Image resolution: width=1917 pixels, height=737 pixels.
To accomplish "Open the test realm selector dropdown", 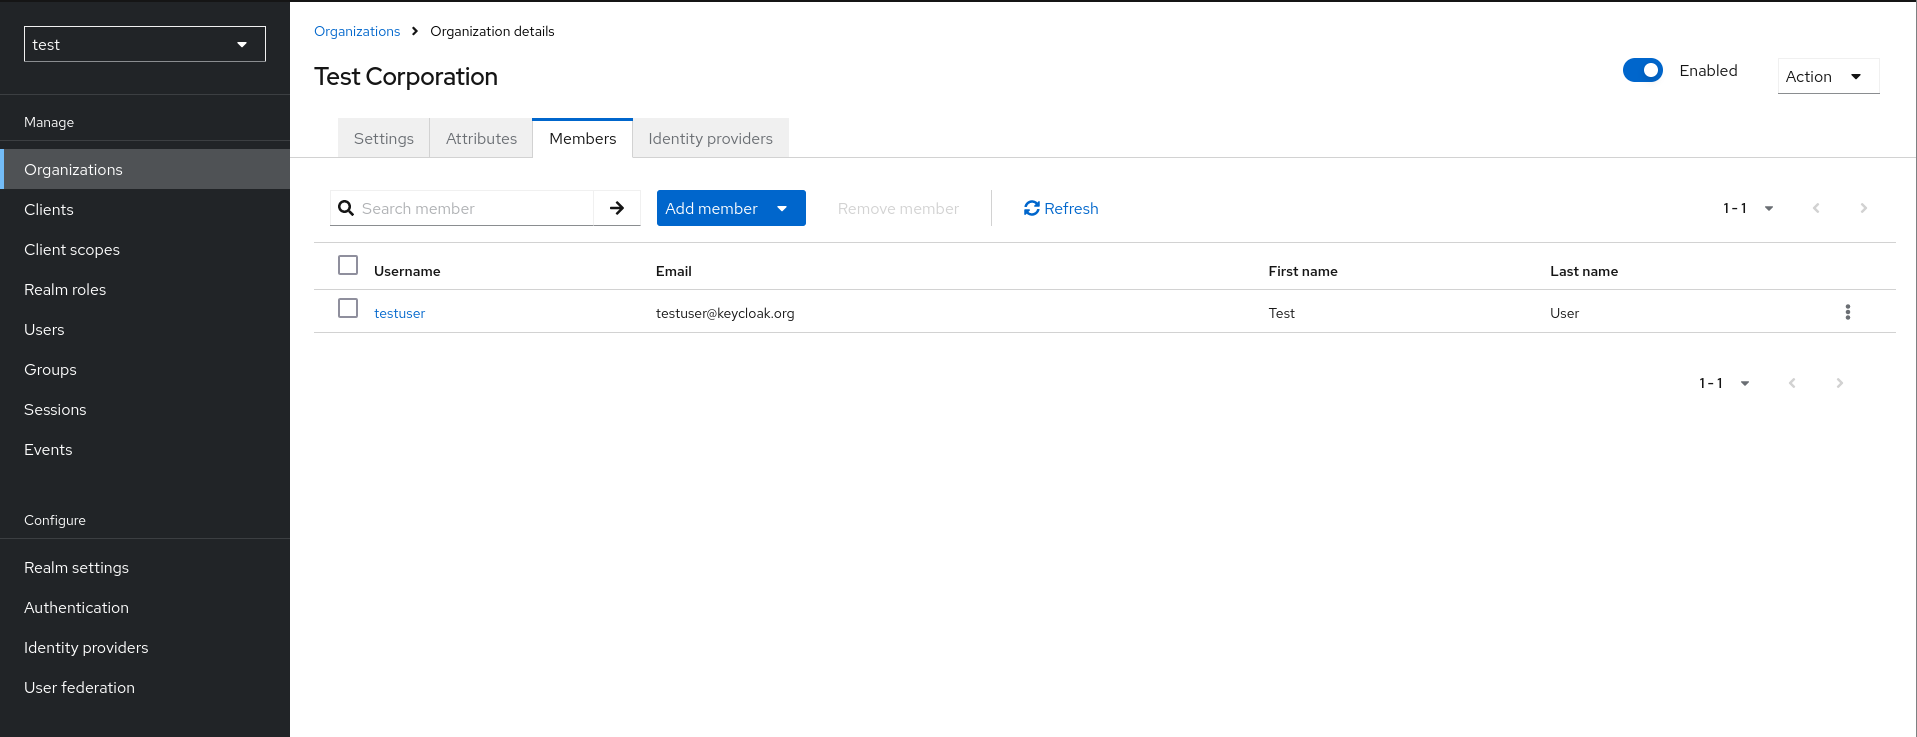I will click(x=145, y=44).
